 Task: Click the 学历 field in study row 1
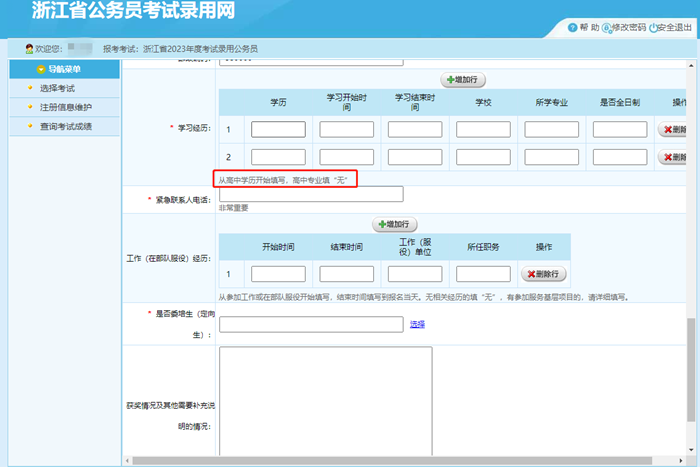point(278,130)
